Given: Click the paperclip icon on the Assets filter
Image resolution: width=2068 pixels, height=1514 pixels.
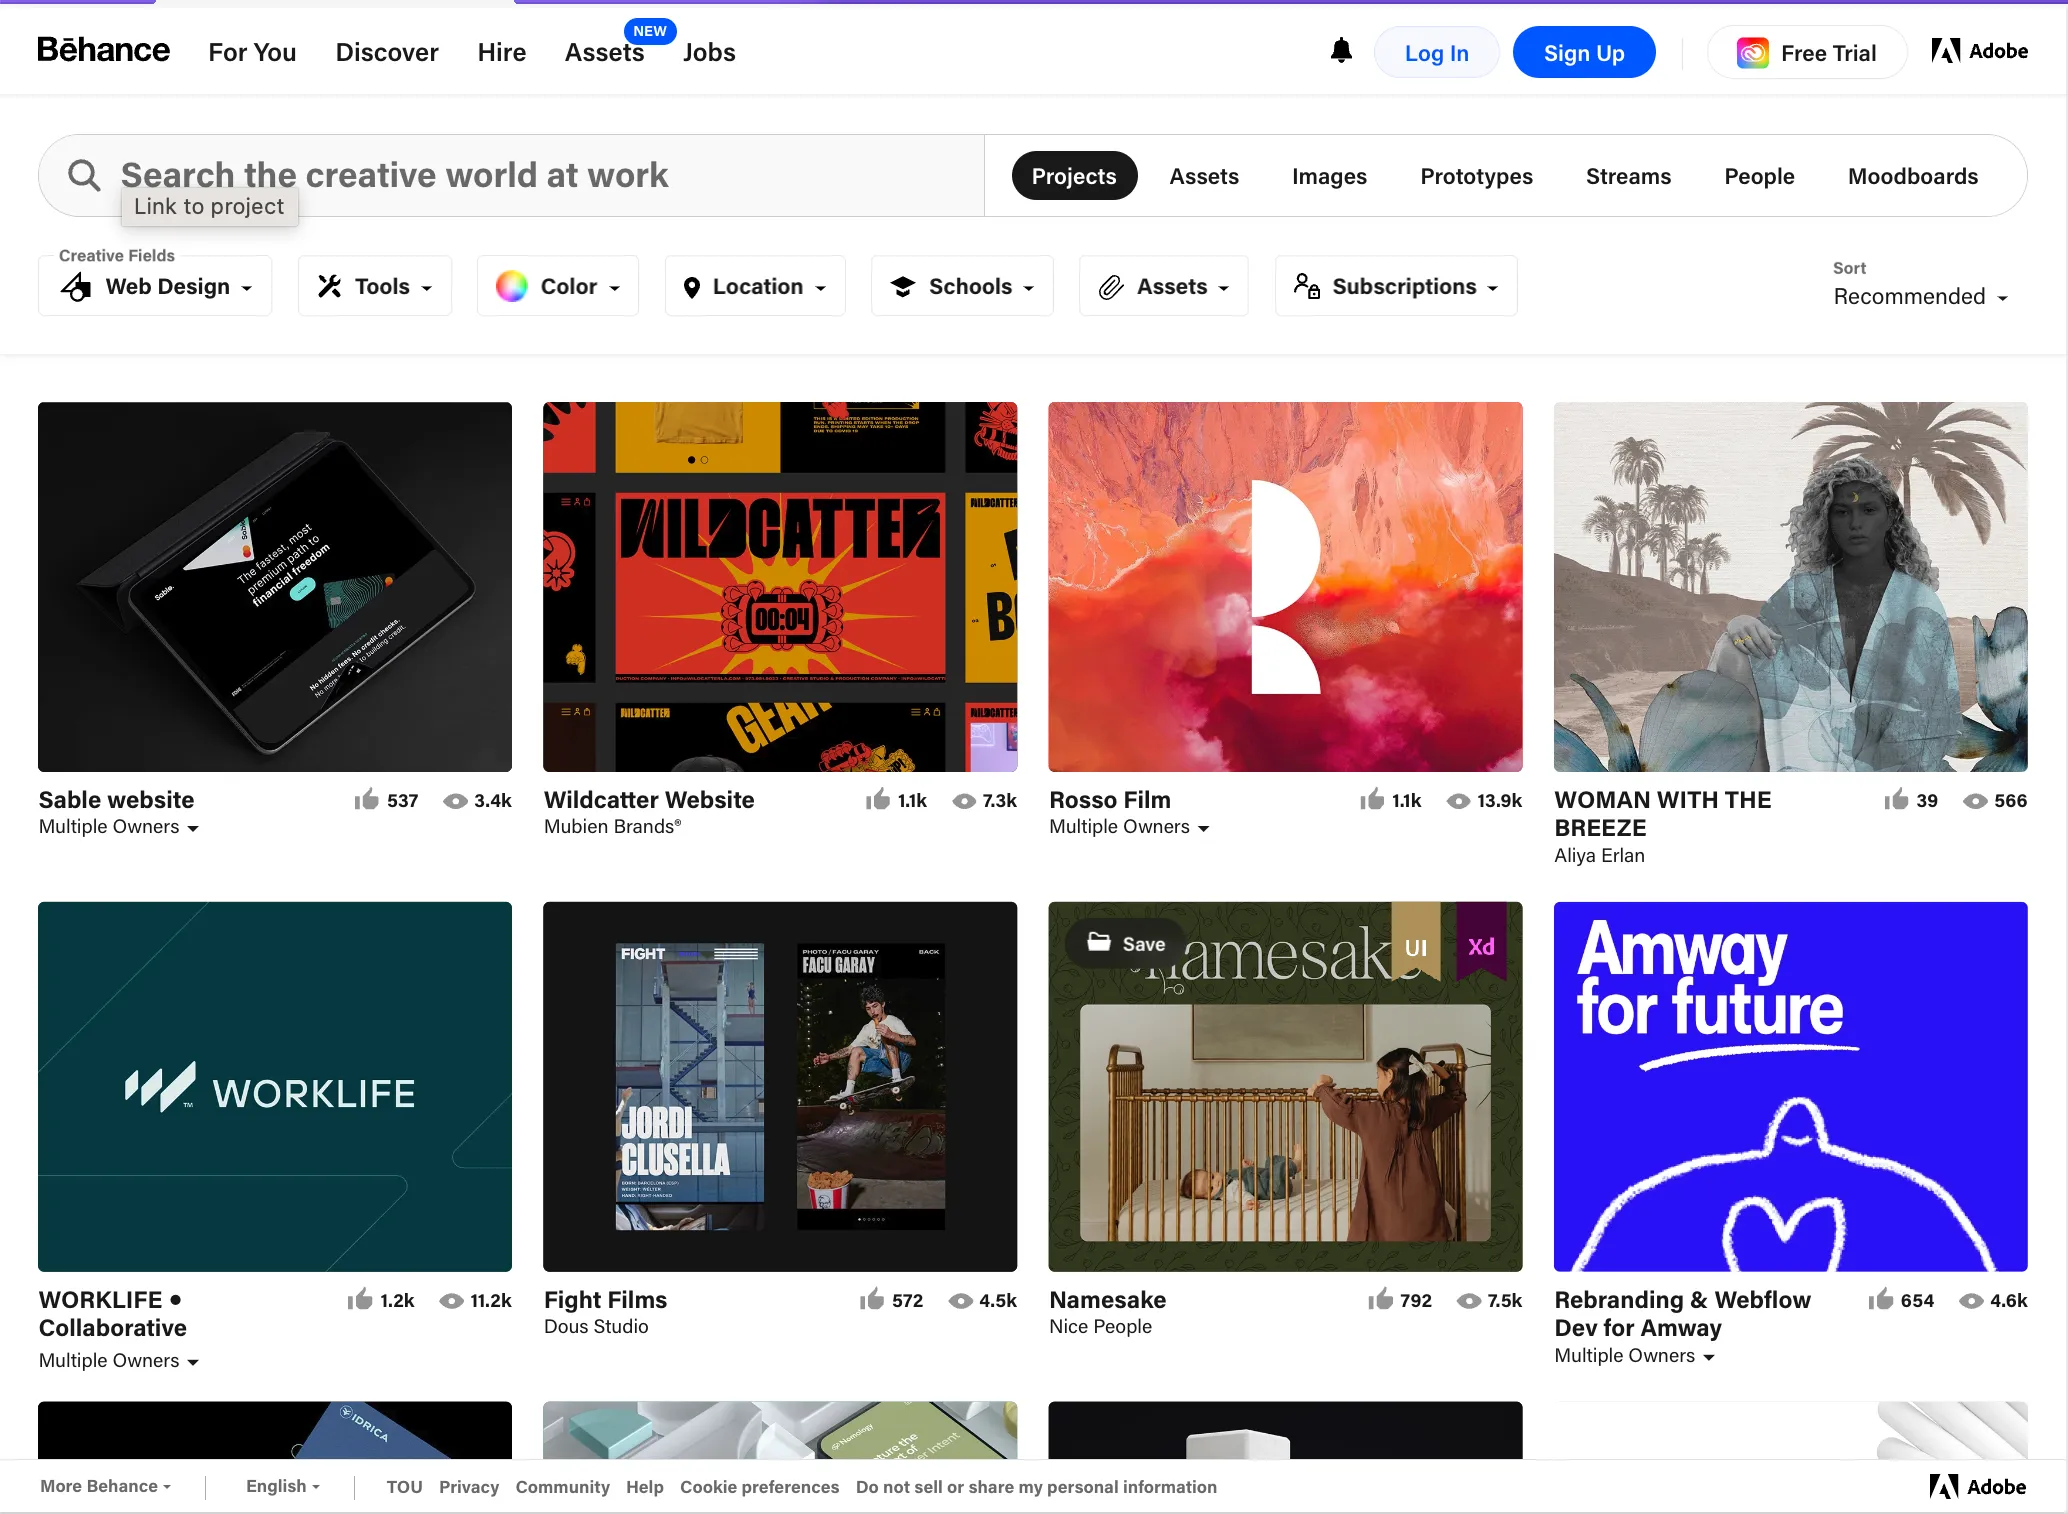Looking at the screenshot, I should [1110, 286].
